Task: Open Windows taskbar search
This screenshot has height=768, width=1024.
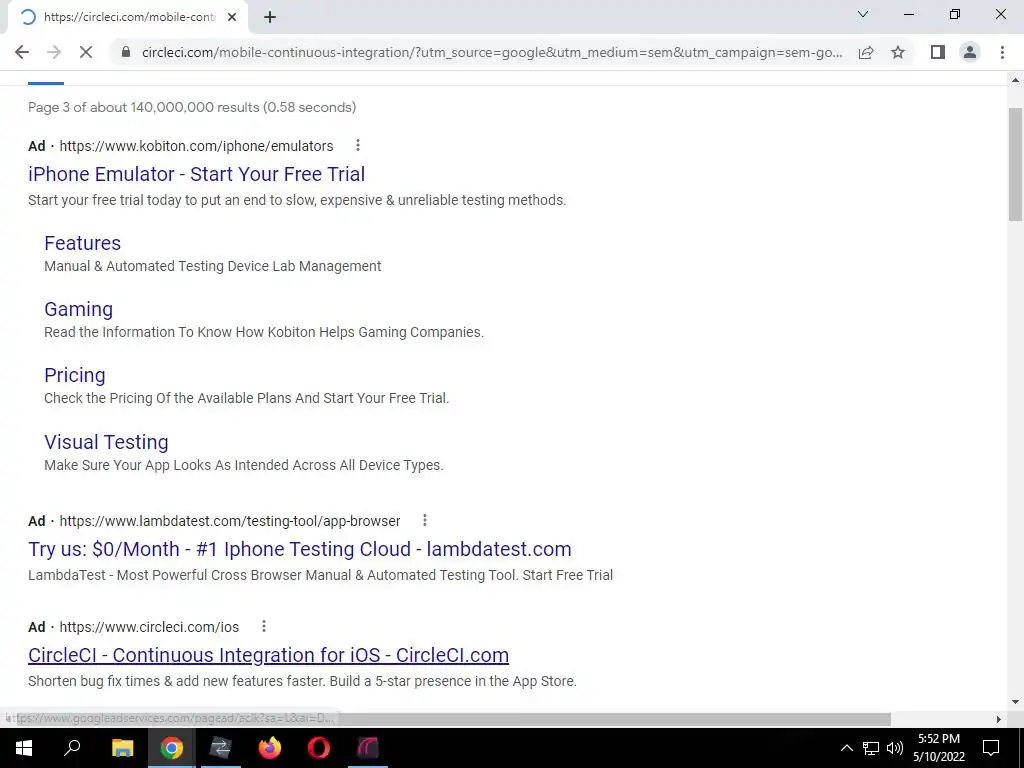Action: tap(72, 748)
